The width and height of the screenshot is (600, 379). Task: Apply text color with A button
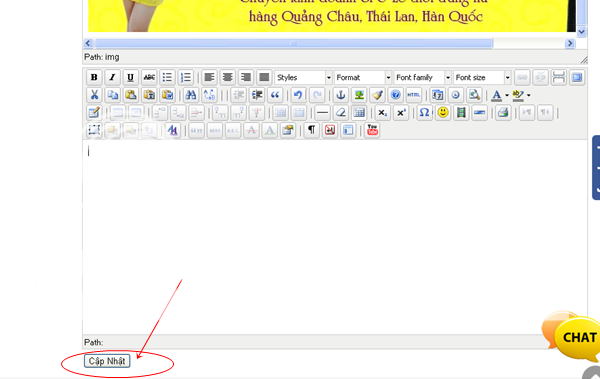497,95
